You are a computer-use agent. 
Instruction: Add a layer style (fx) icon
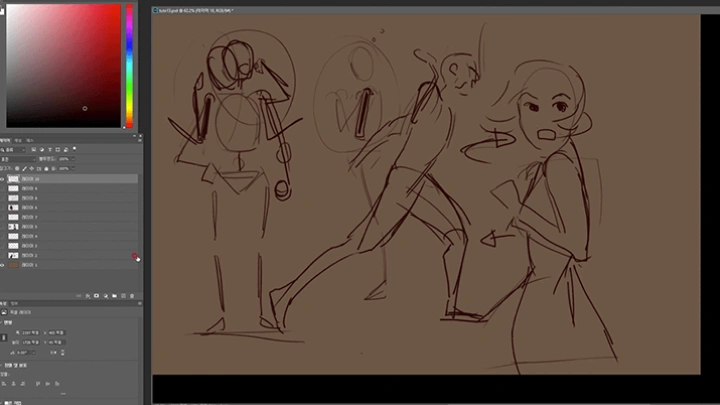88,296
